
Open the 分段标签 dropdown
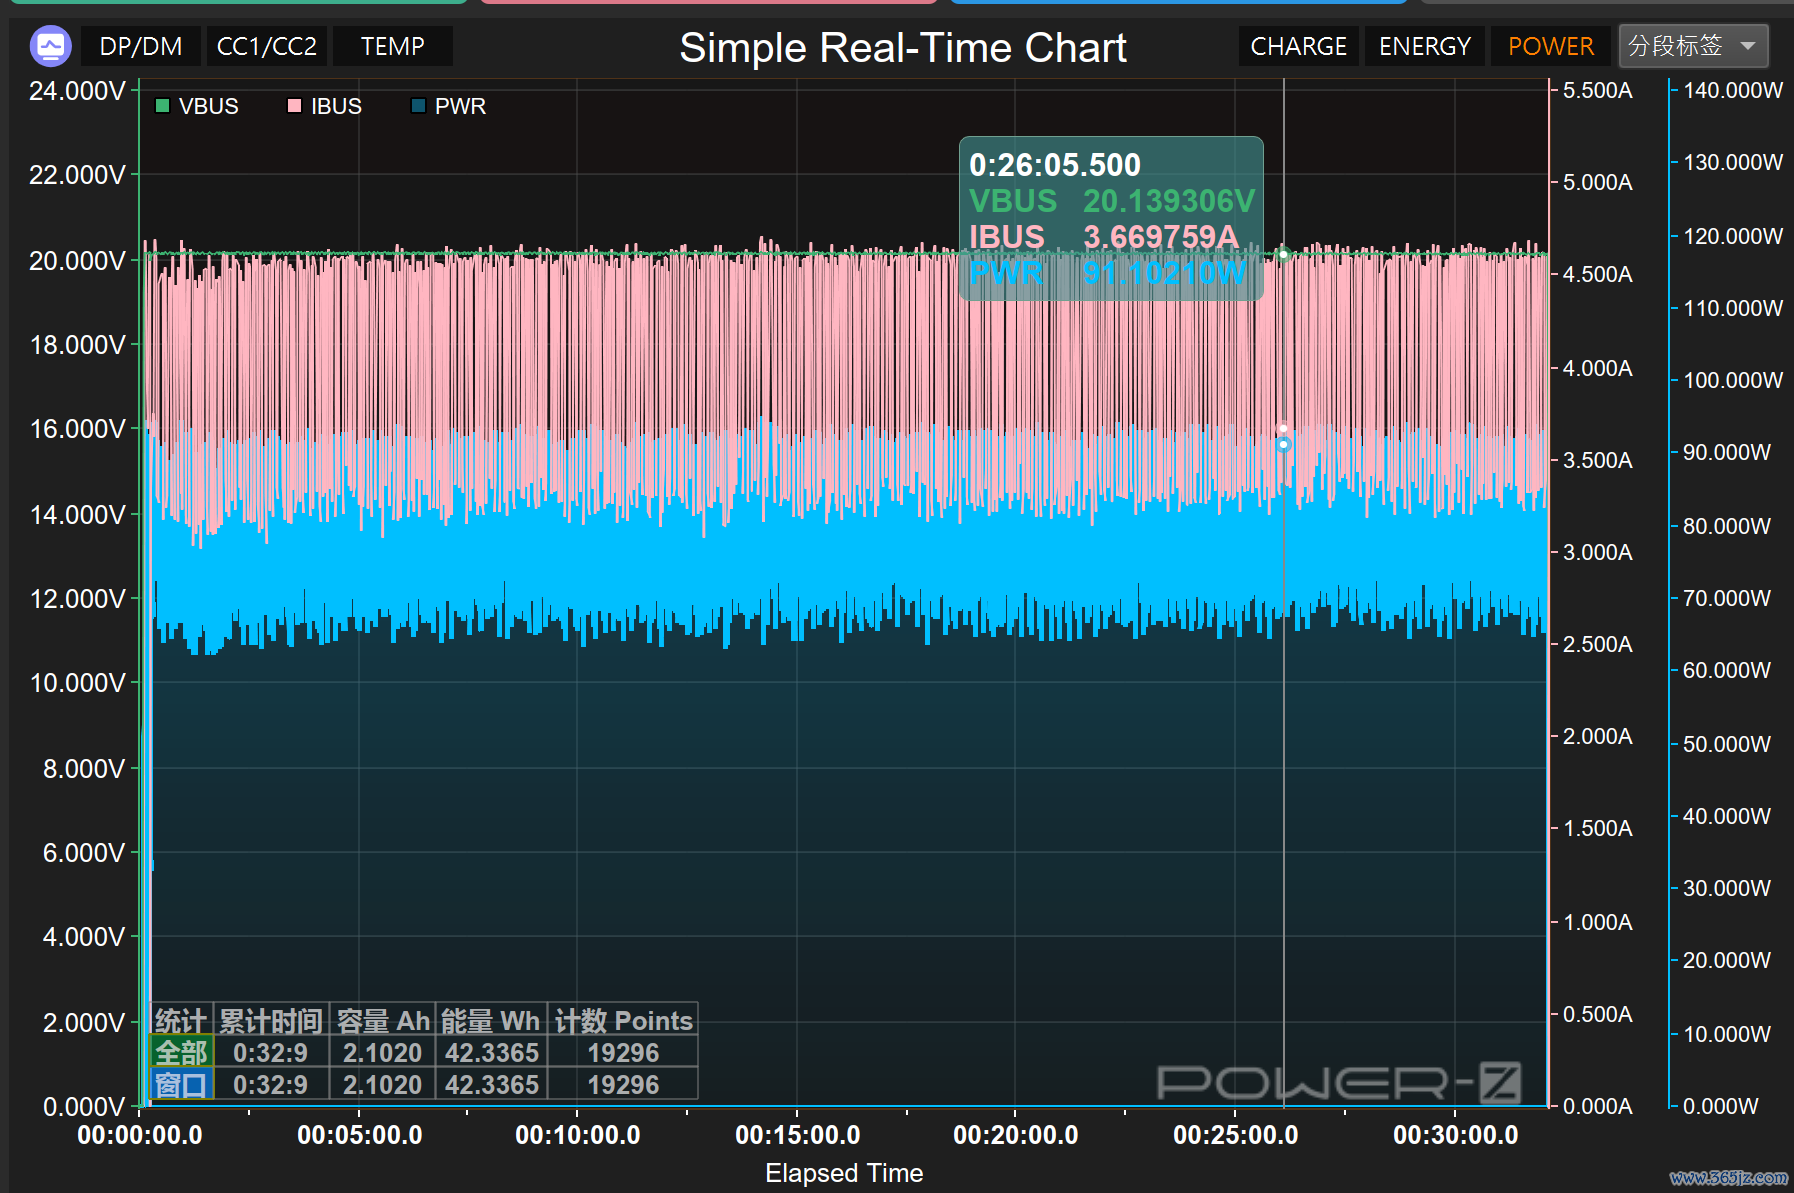1693,46
